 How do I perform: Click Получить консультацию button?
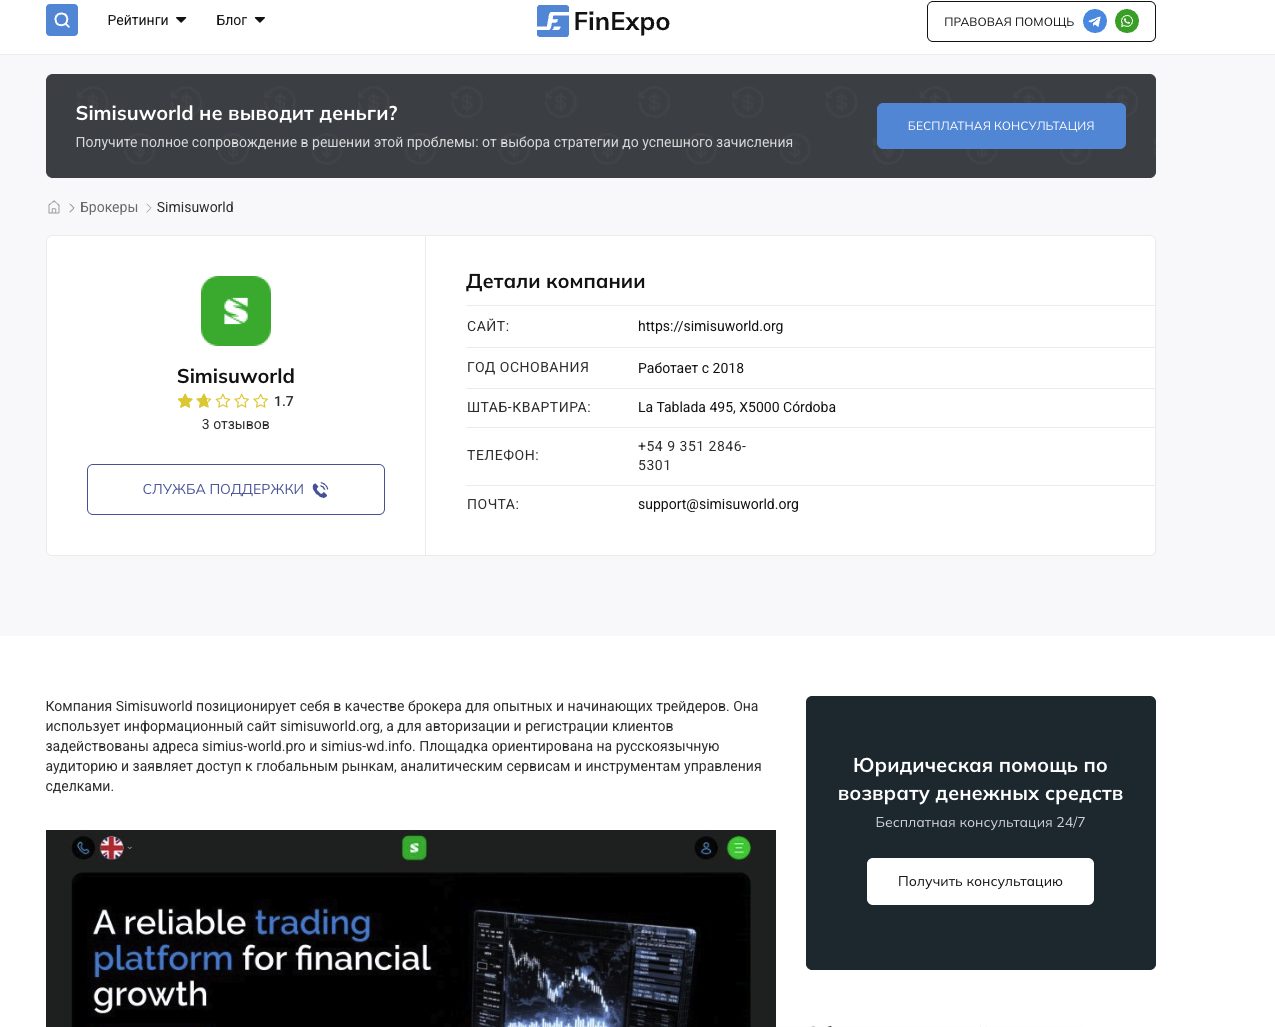pos(980,881)
